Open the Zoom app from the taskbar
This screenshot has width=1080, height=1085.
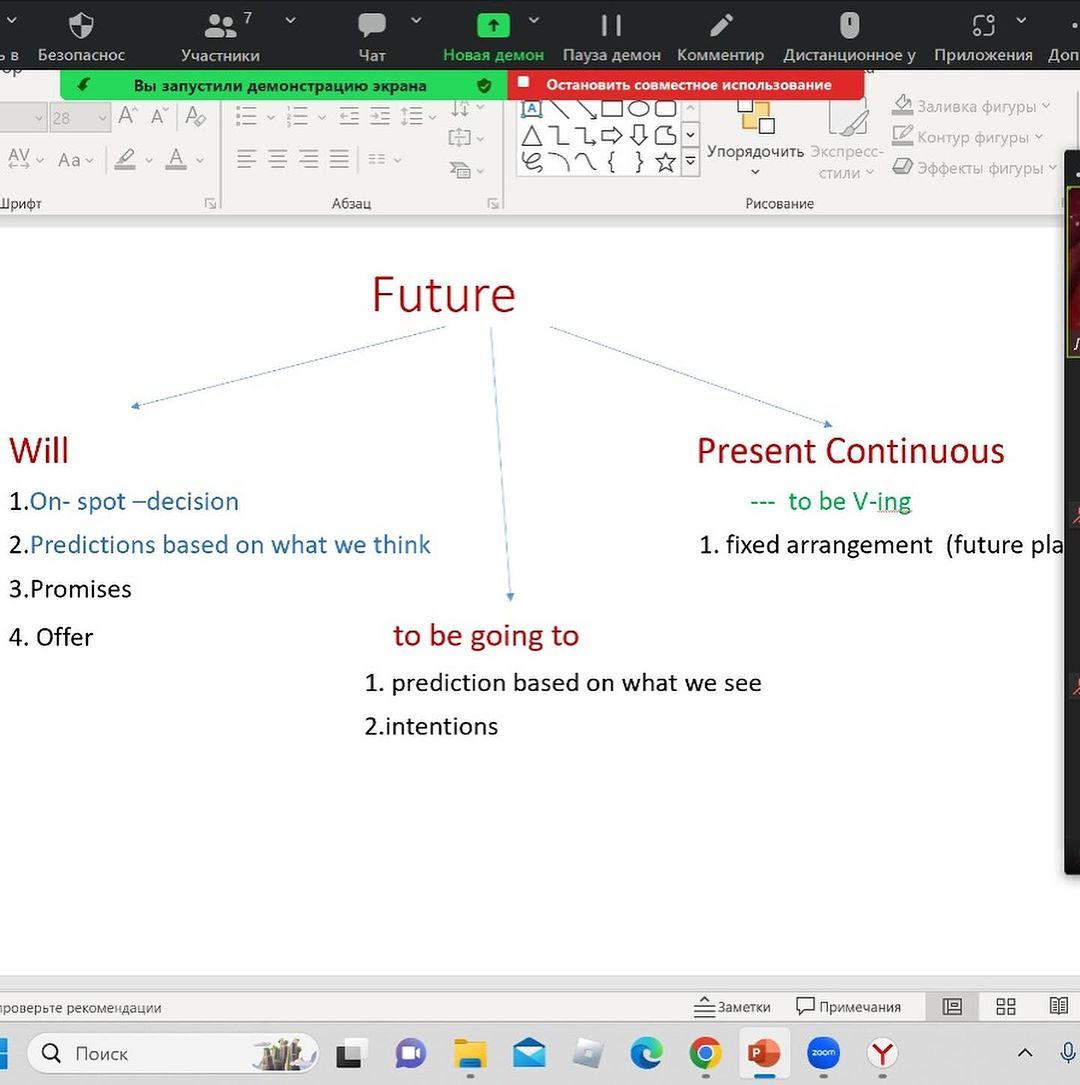[x=823, y=1054]
